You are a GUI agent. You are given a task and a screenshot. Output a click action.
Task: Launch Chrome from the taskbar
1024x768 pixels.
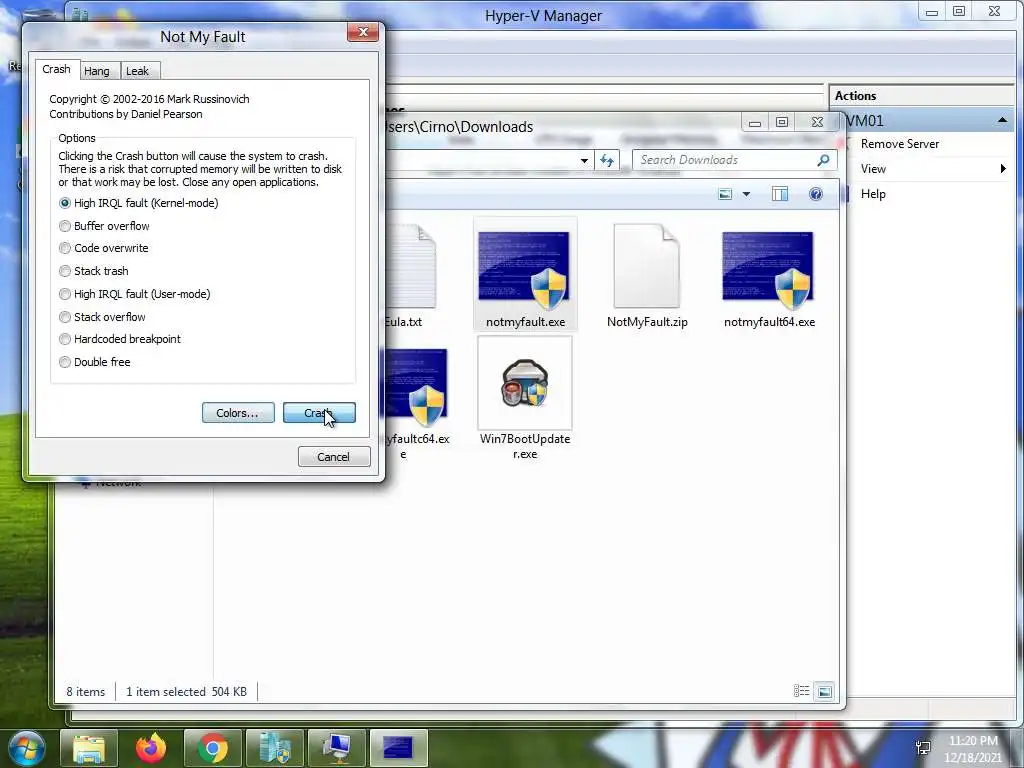point(212,748)
